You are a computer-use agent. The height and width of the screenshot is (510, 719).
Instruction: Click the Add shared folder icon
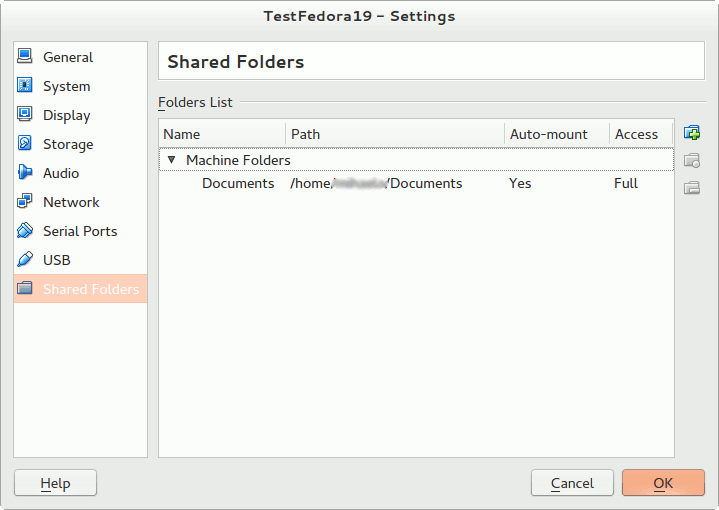point(691,133)
